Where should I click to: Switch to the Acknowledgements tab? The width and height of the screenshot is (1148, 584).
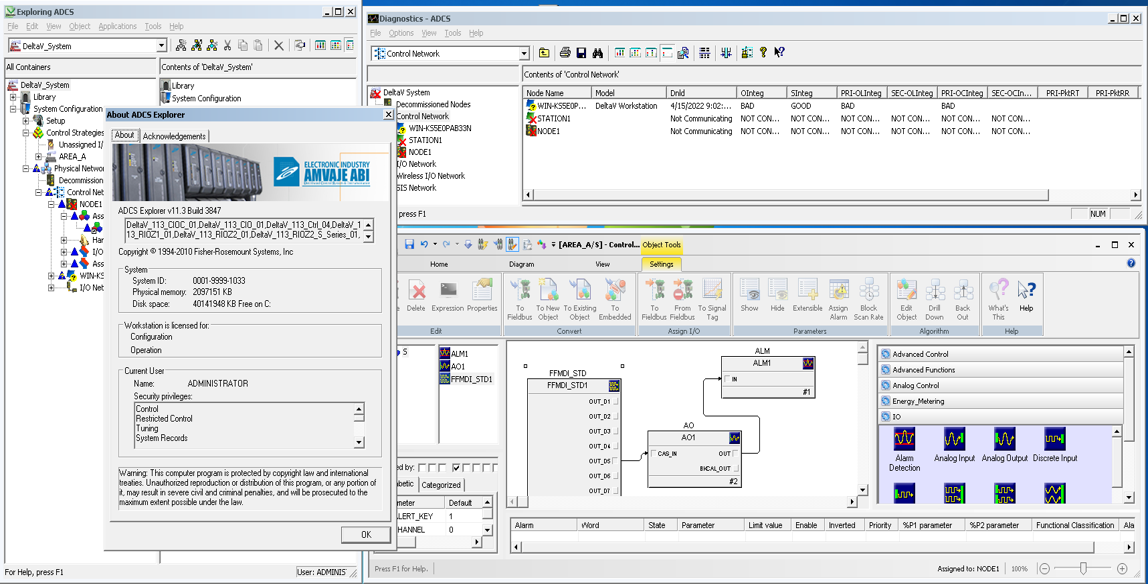[174, 136]
